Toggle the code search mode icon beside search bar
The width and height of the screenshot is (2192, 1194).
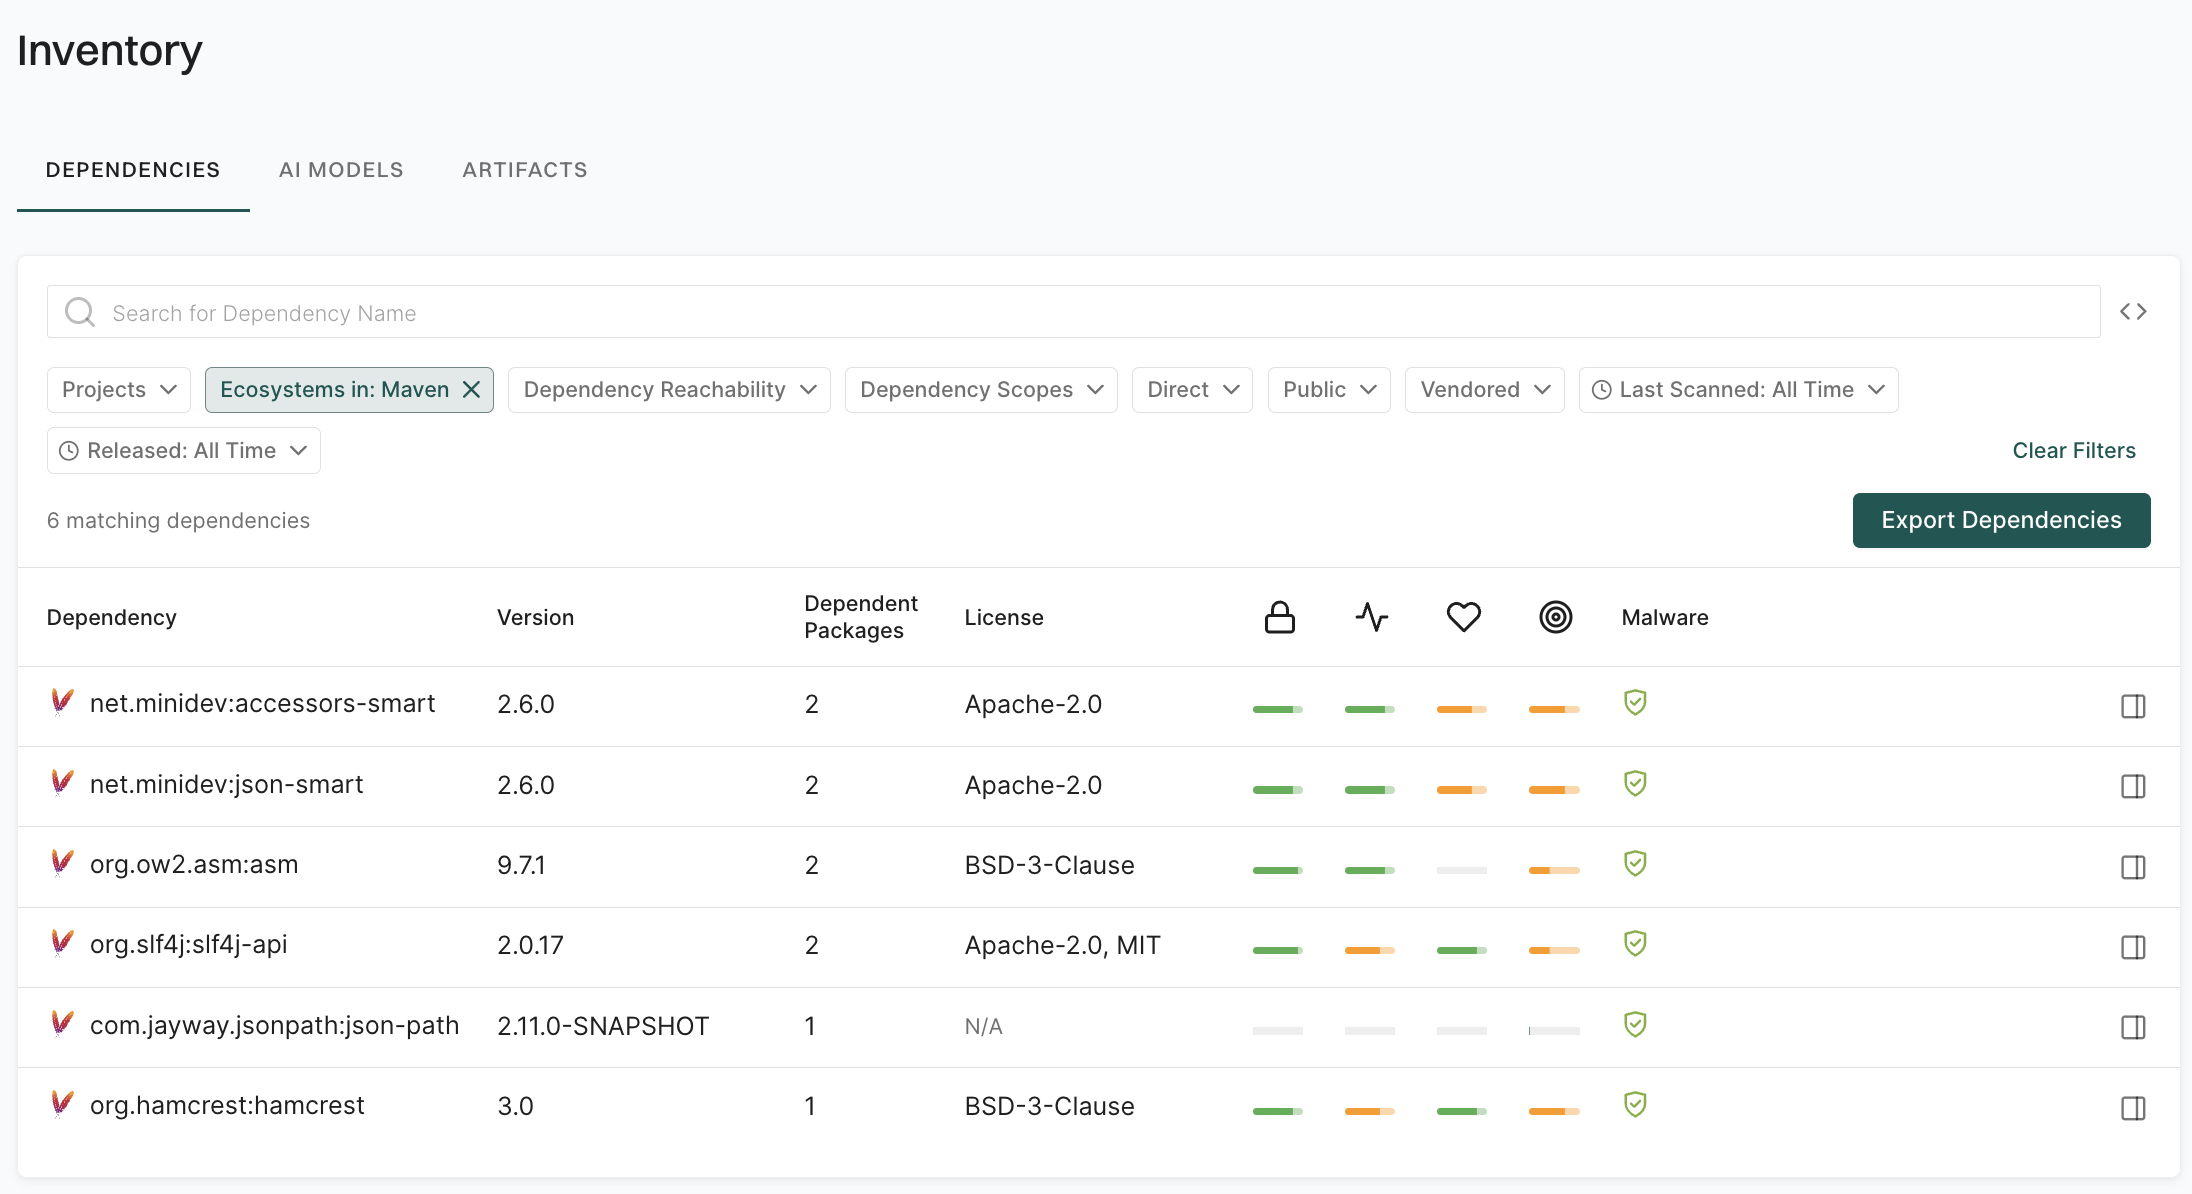(x=2133, y=311)
